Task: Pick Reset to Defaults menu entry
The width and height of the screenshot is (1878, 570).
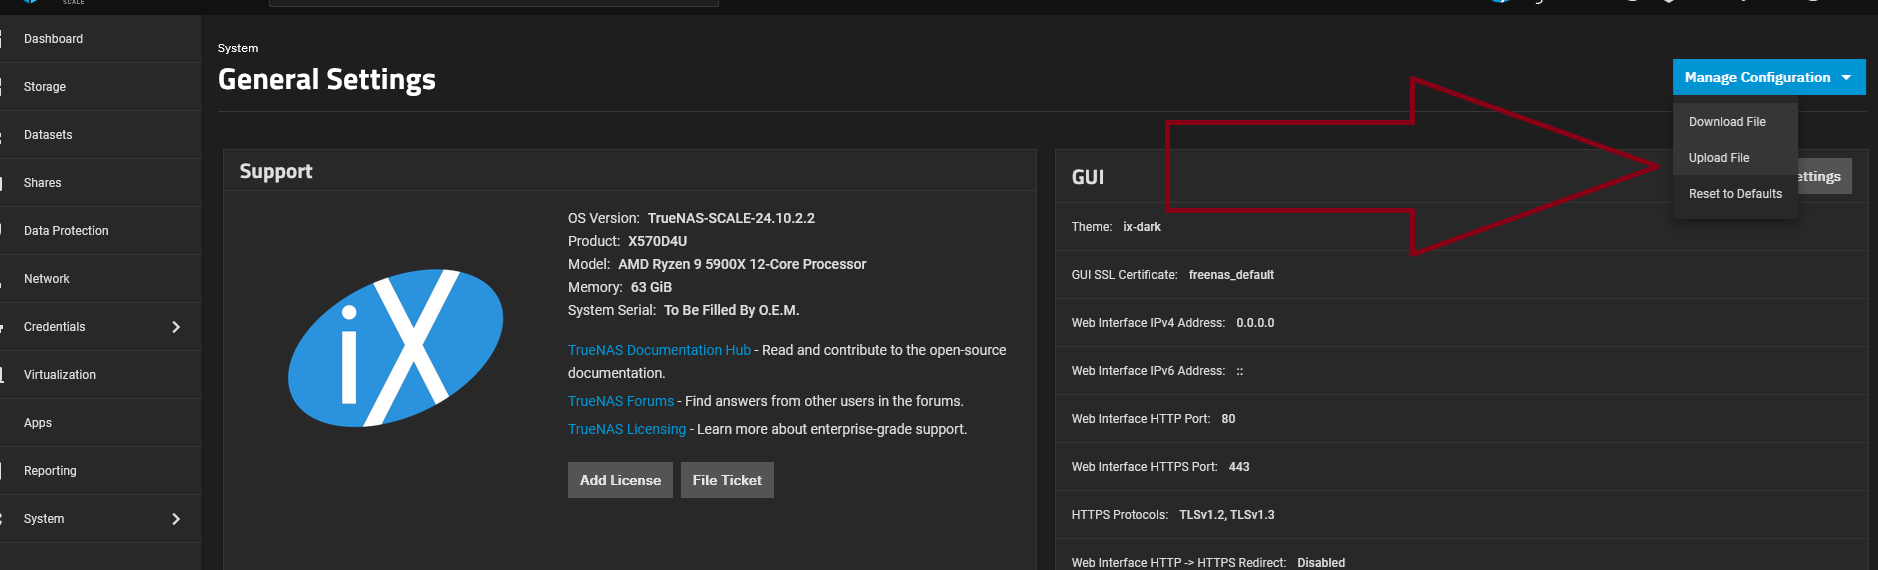Action: 1735,194
